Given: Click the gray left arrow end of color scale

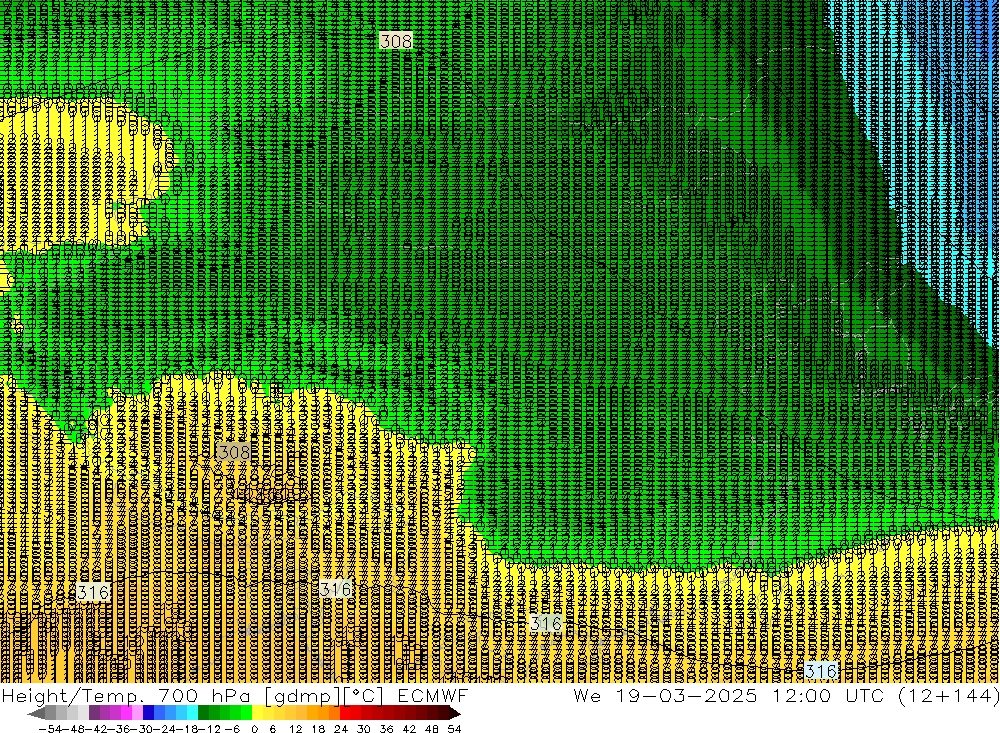Looking at the screenshot, I should 36,714.
